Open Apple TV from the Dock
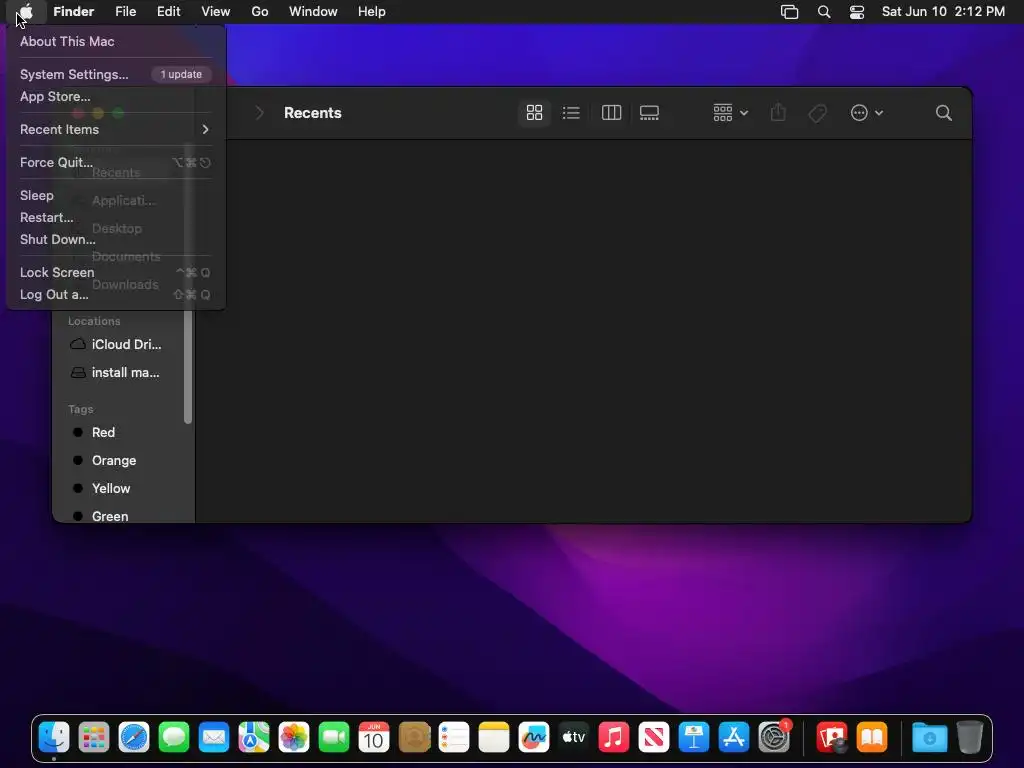The width and height of the screenshot is (1024, 768). coord(574,738)
